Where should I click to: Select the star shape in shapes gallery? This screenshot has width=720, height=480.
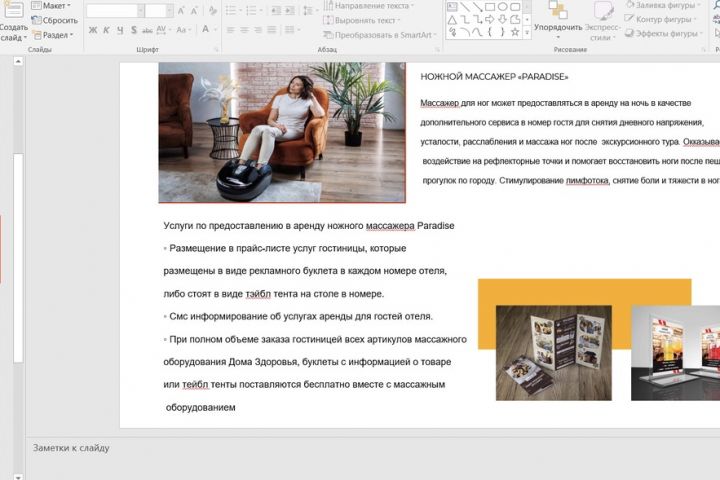pos(515,31)
